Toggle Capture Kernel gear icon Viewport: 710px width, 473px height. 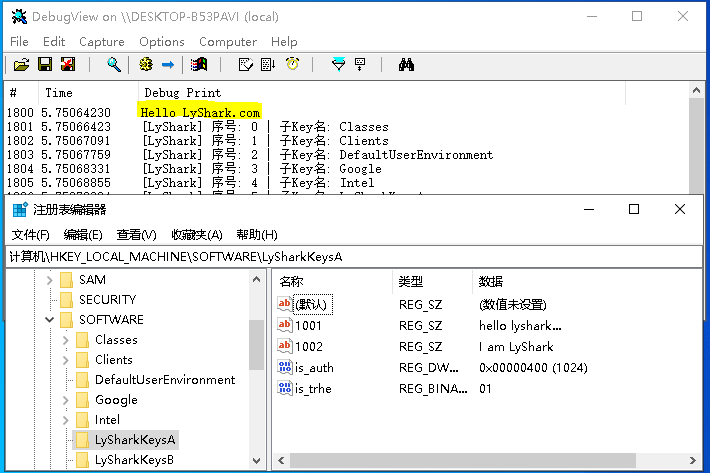(146, 65)
